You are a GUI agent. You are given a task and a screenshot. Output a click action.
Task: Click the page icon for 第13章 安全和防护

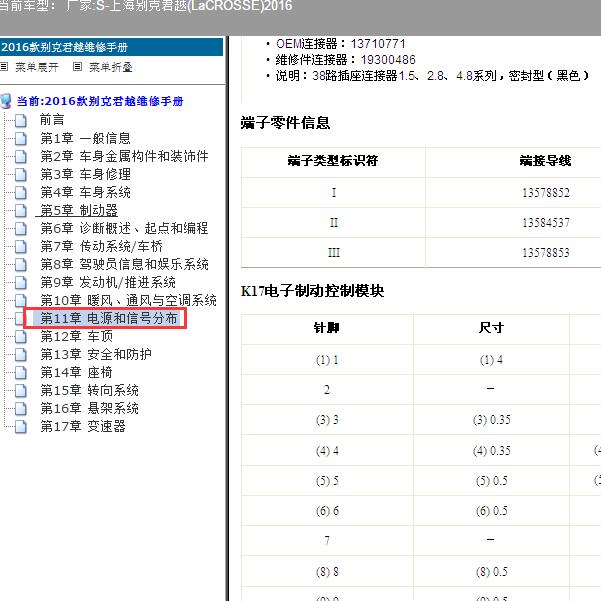(x=21, y=355)
